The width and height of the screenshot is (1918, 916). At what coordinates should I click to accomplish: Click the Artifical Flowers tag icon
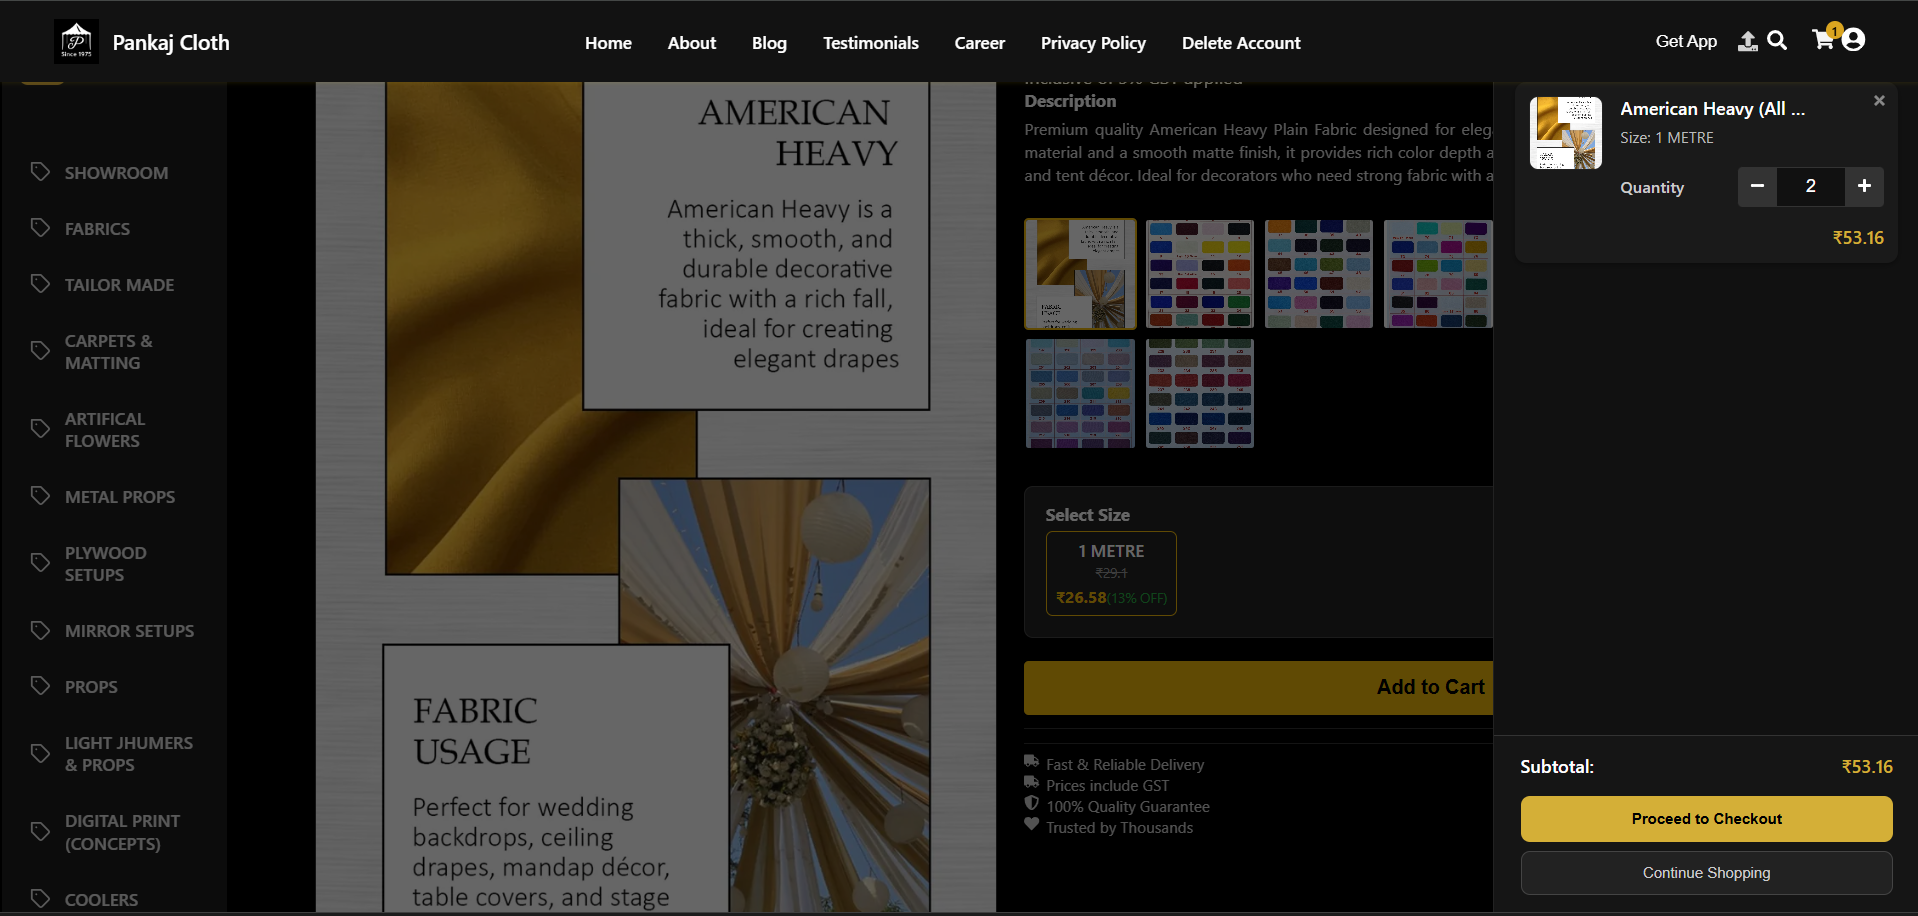click(x=40, y=429)
